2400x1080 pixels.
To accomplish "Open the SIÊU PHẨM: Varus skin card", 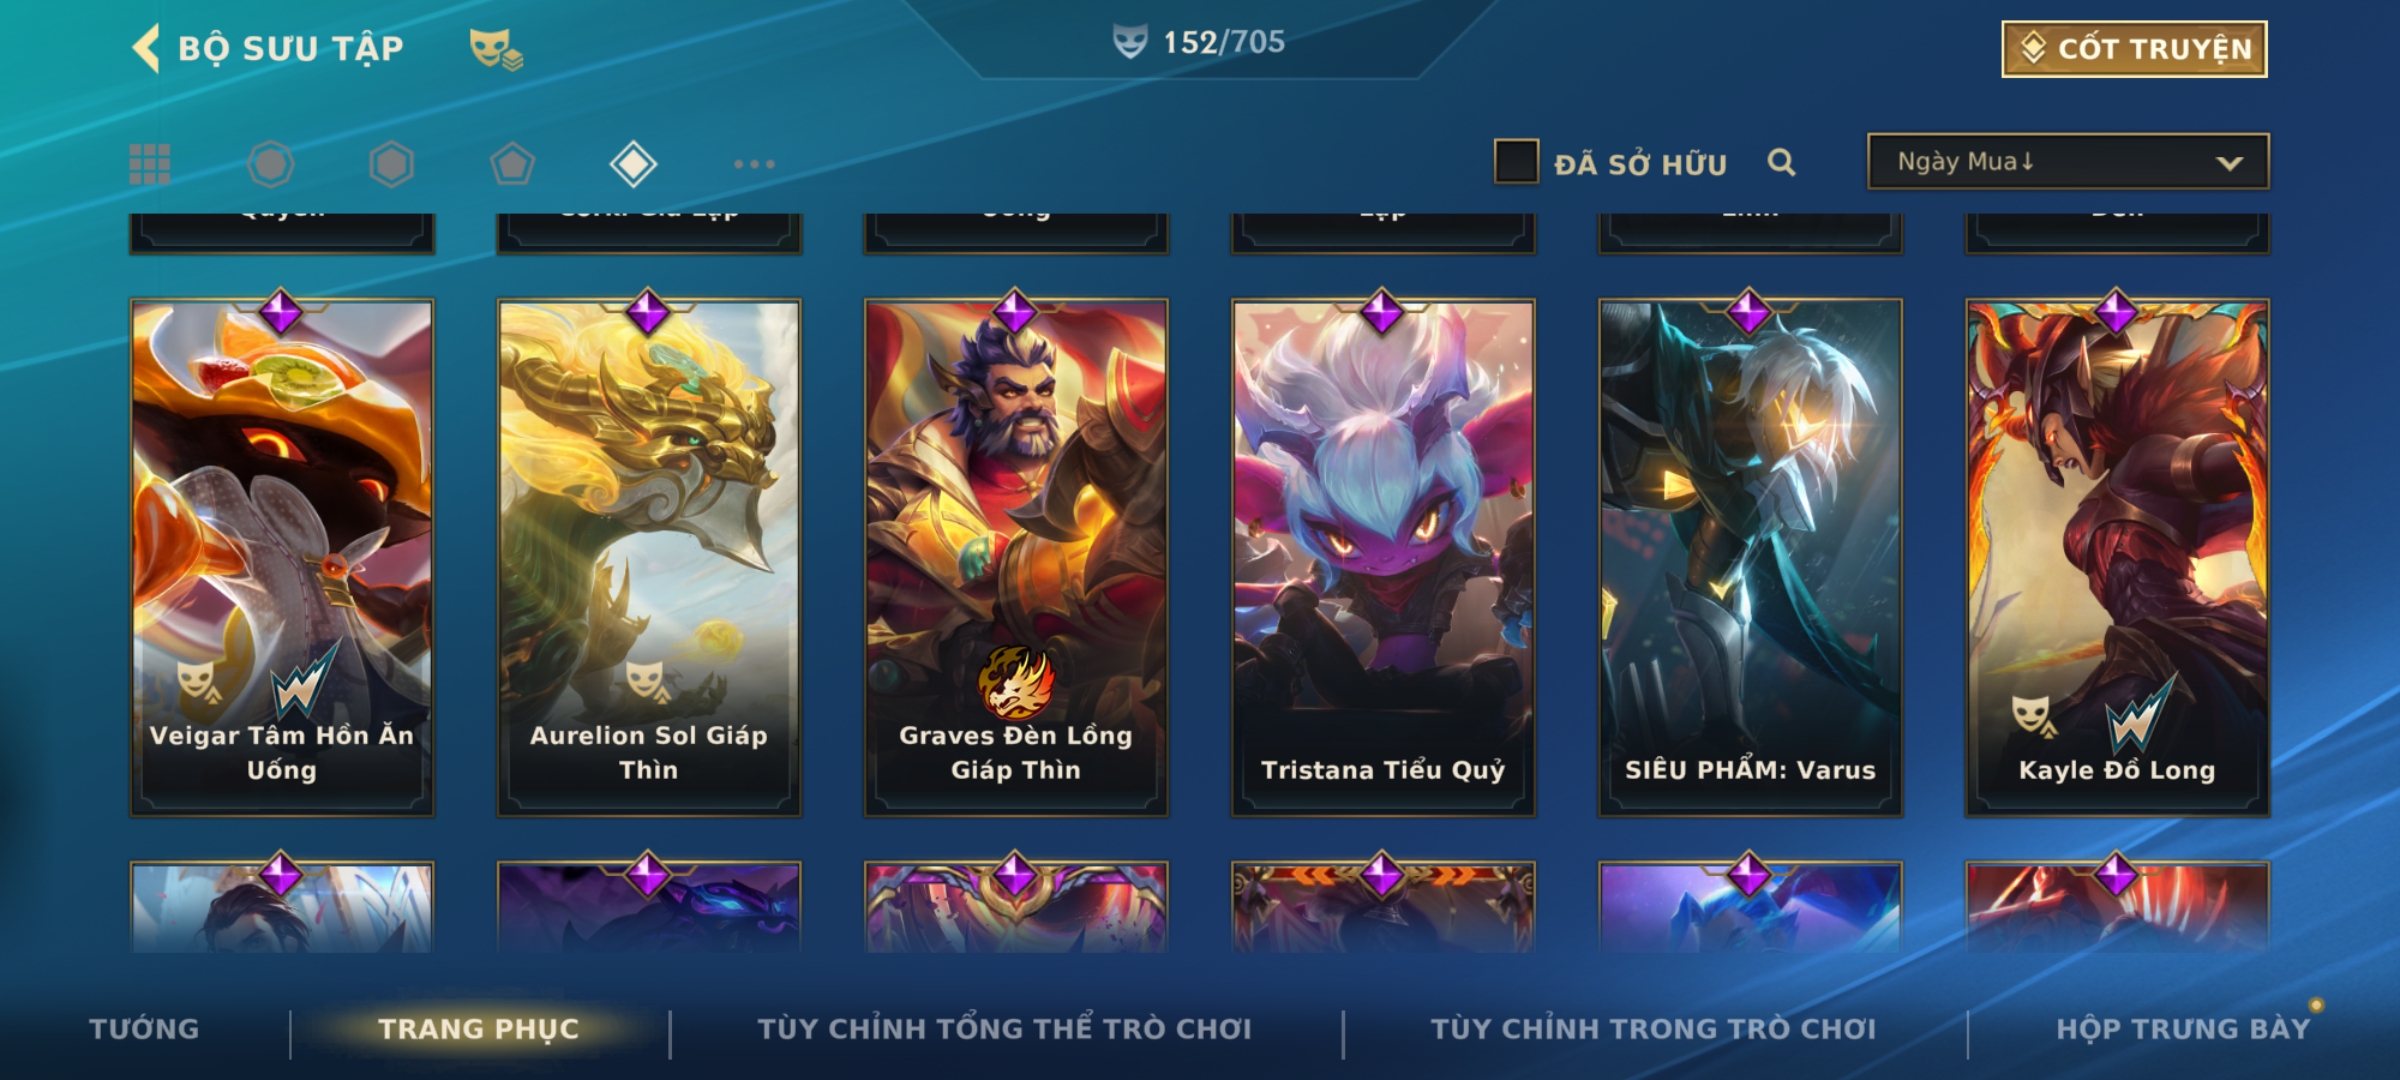I will click(1750, 557).
